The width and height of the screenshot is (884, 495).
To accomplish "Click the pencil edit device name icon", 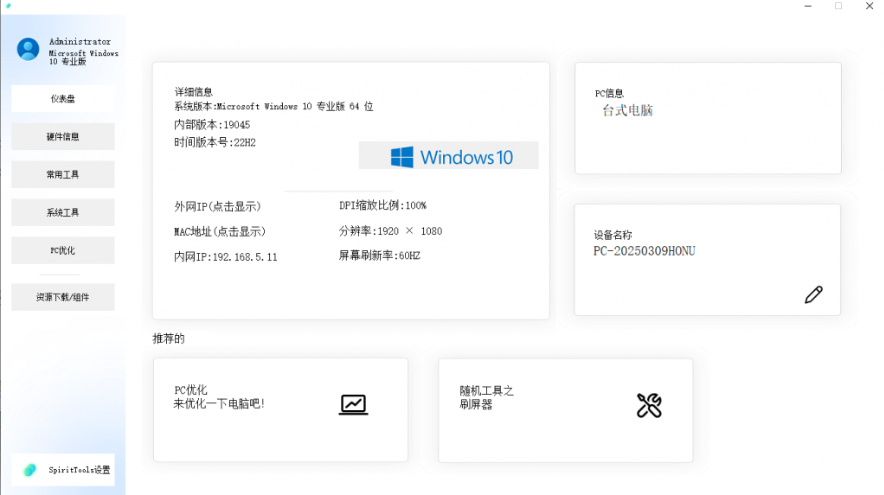I will (813, 294).
